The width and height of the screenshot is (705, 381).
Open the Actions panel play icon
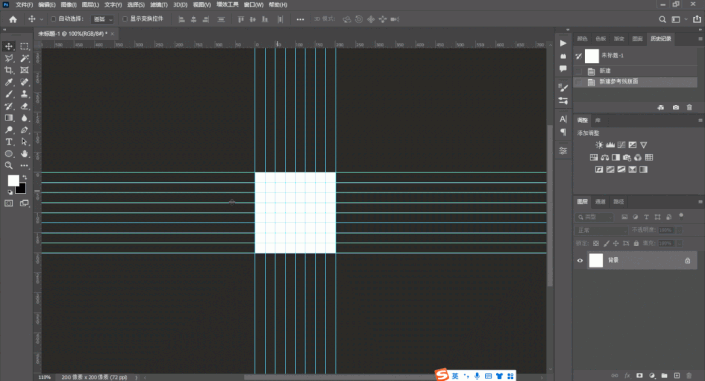pyautogui.click(x=563, y=43)
